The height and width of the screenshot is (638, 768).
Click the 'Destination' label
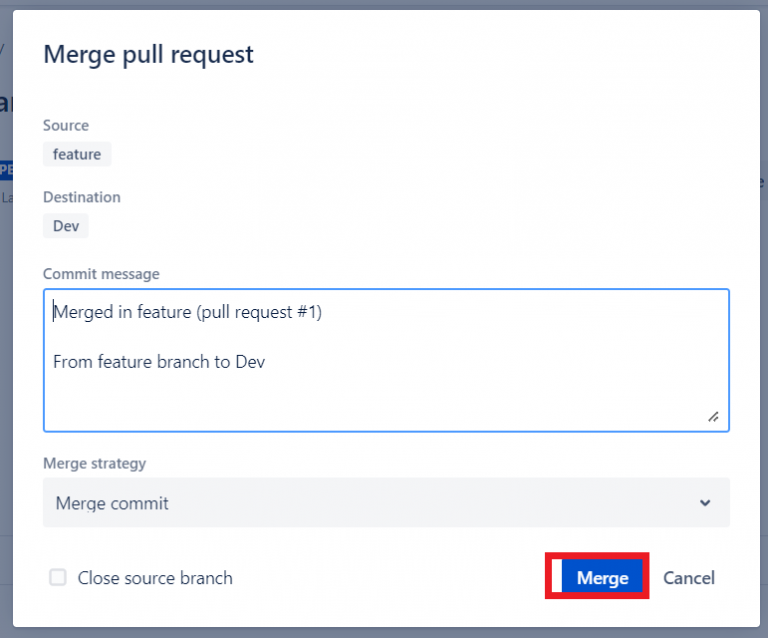[82, 198]
